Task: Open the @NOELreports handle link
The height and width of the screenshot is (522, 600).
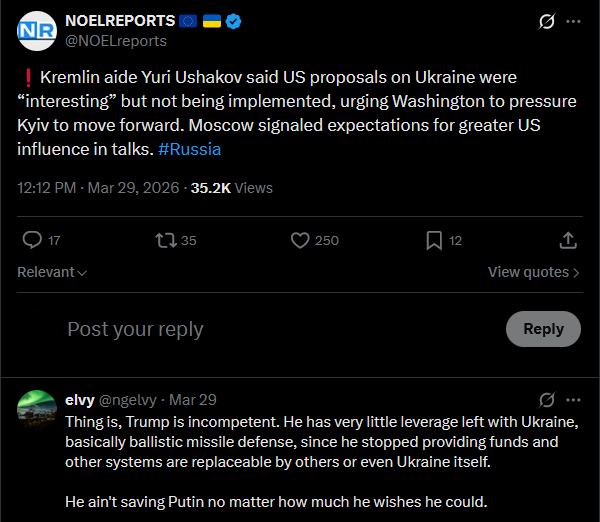Action: 115,41
